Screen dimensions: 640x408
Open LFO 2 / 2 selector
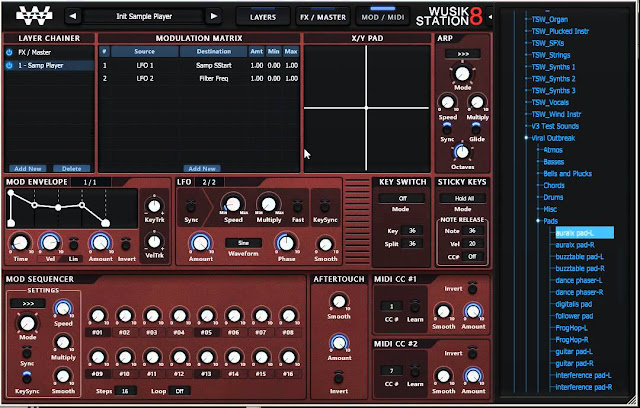click(x=209, y=182)
